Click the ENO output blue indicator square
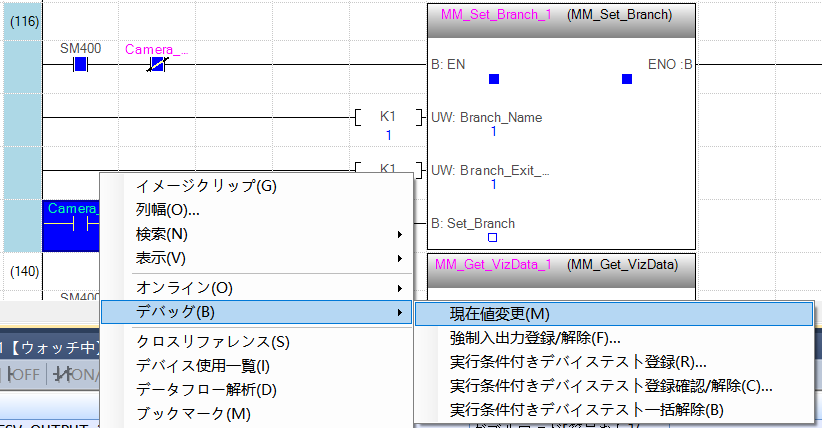 [627, 79]
